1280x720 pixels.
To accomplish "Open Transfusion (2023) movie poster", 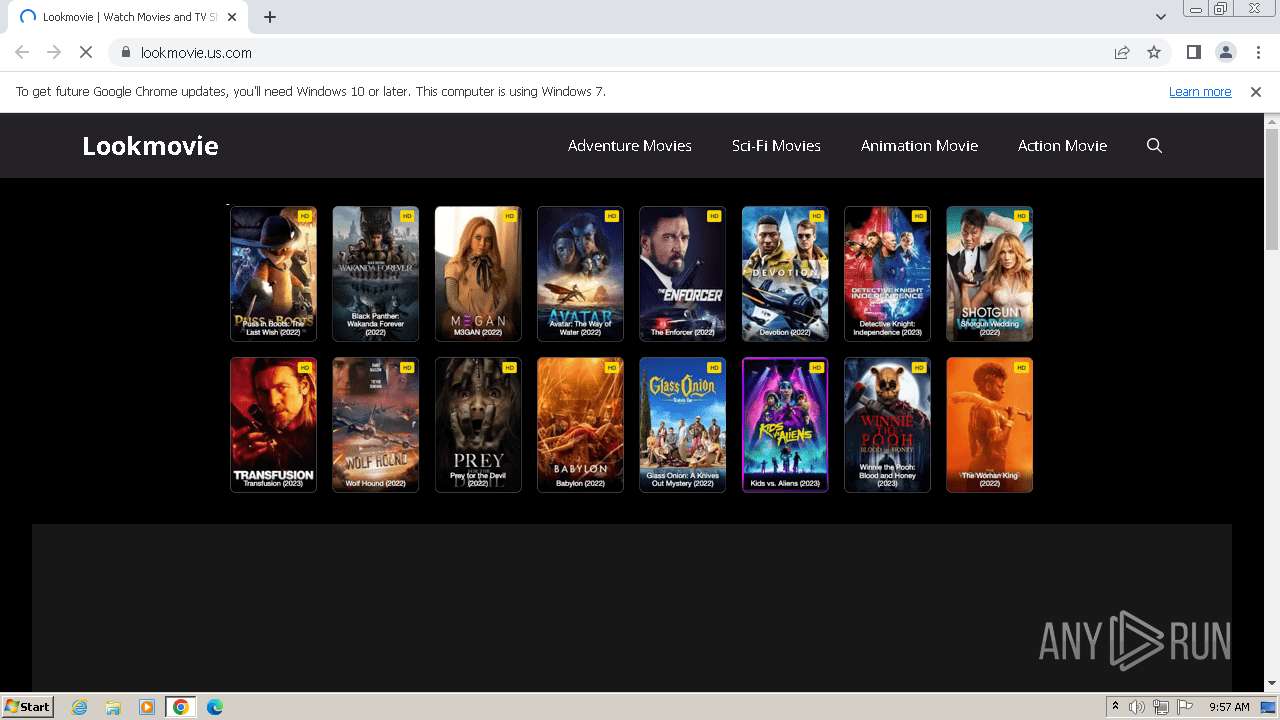I will point(273,425).
